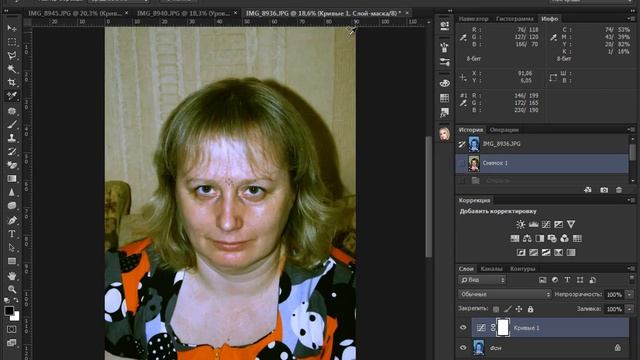The height and width of the screenshot is (360, 640).
Task: Select the Gradient tool
Action: tap(12, 178)
